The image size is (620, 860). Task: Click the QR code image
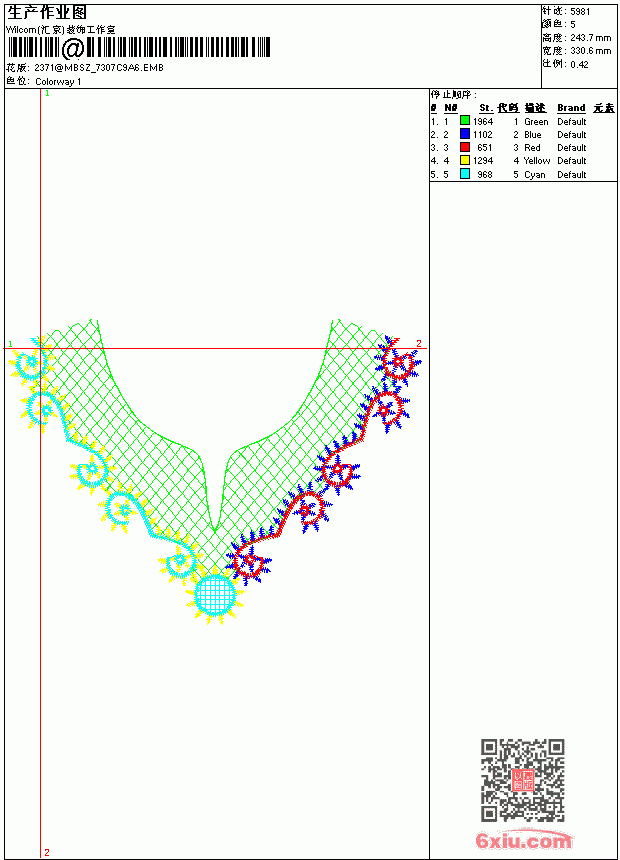pos(523,780)
